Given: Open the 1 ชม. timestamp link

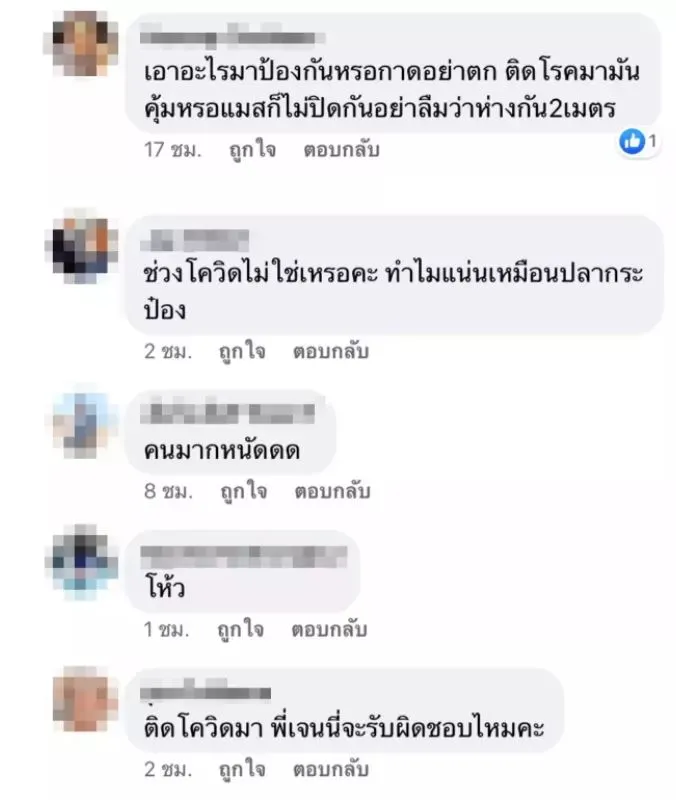Looking at the screenshot, I should (166, 629).
